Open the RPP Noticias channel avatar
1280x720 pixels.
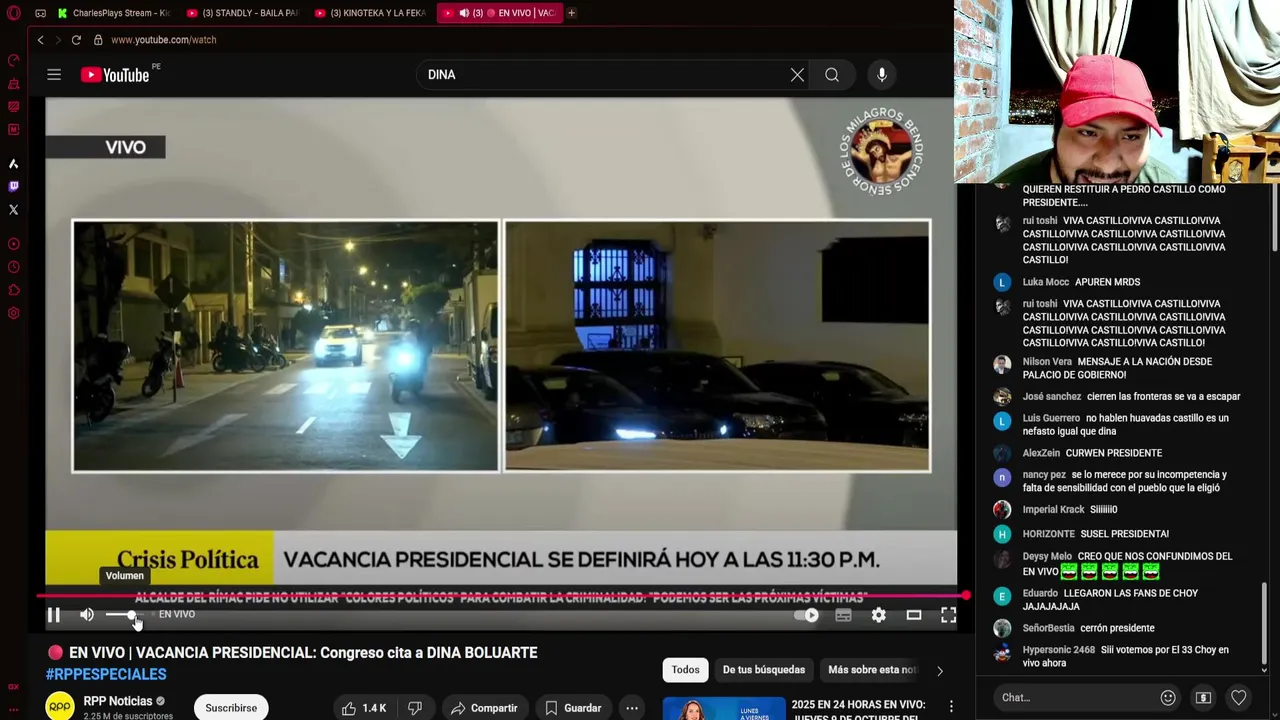[x=61, y=705]
